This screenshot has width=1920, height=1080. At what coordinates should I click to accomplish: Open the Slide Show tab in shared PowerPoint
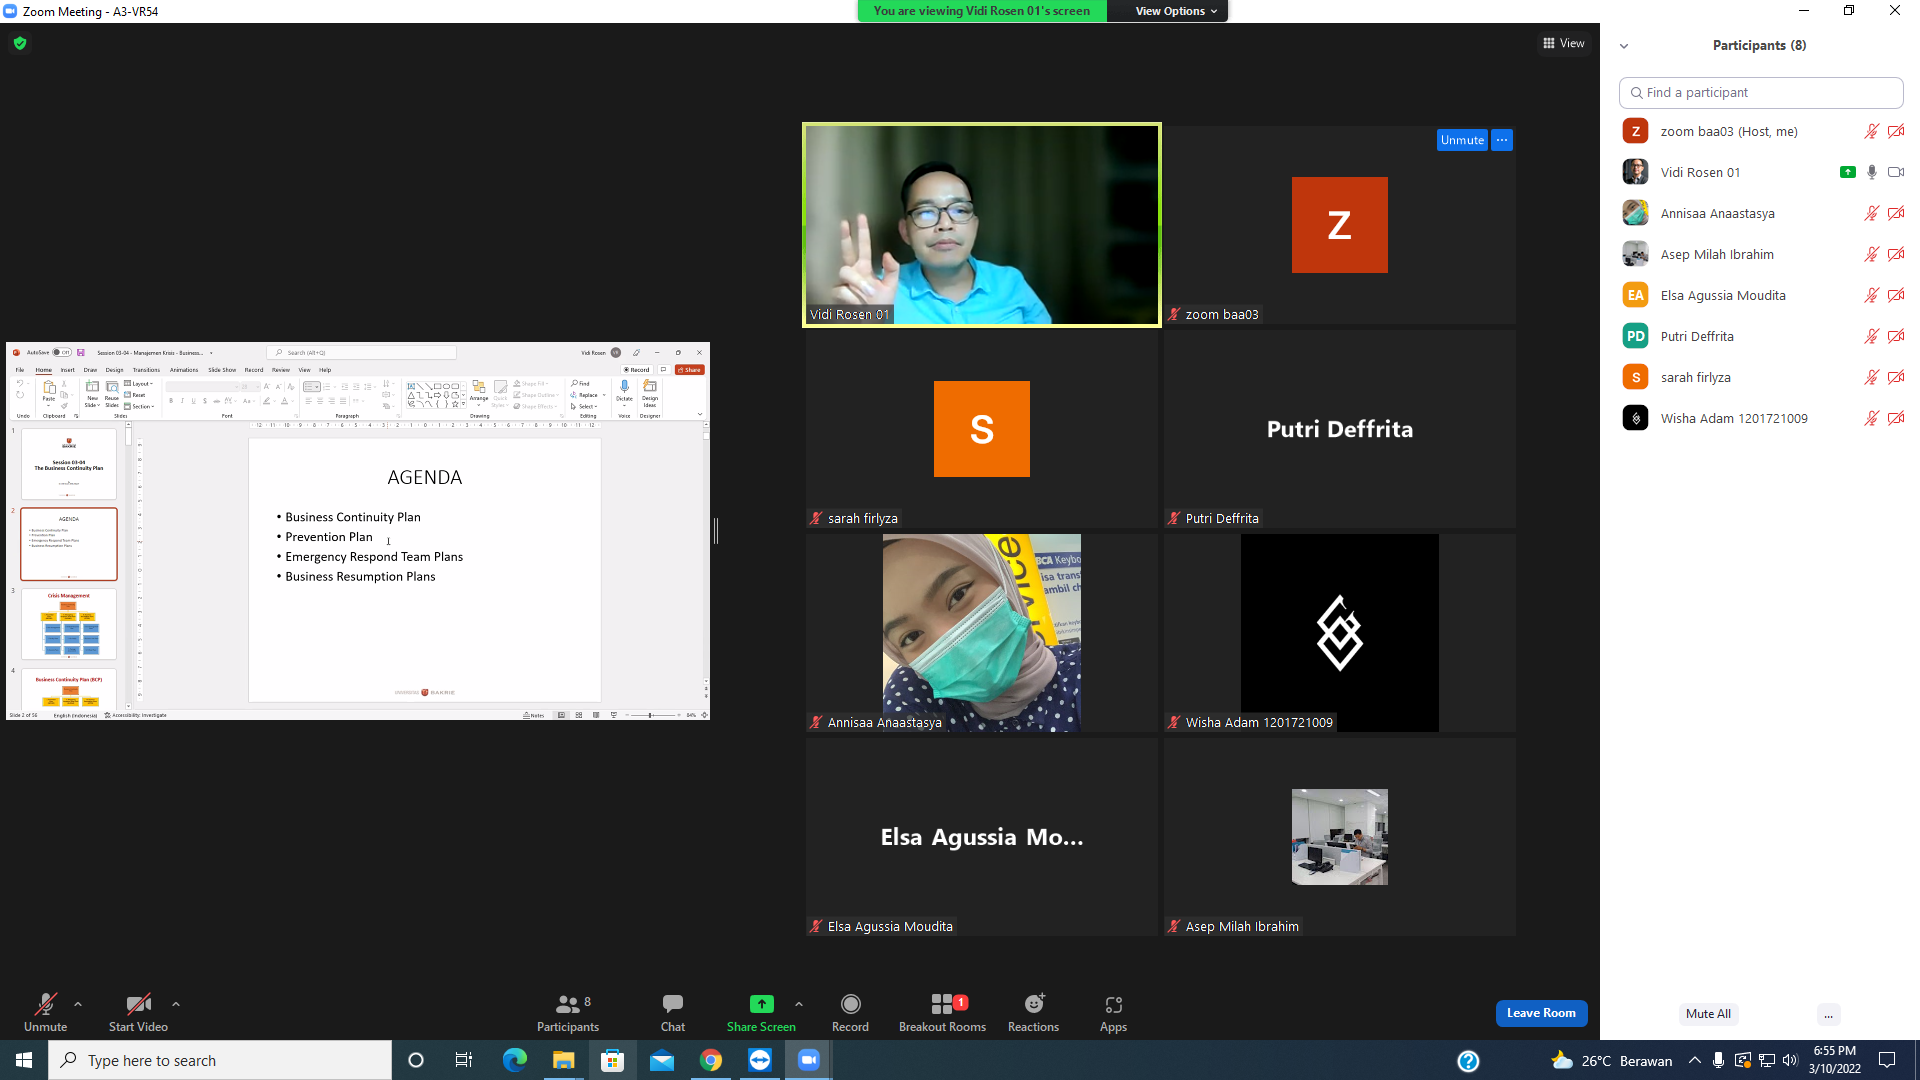(x=222, y=370)
